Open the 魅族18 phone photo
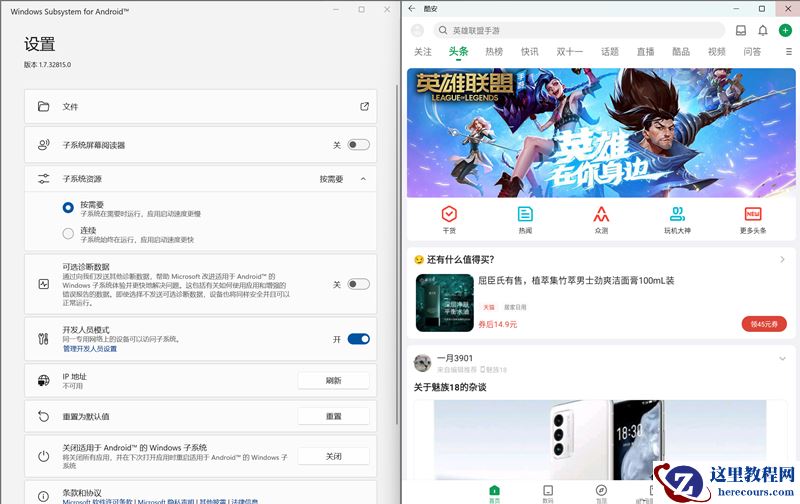Screen dimensions: 800x504 click(x=600, y=440)
